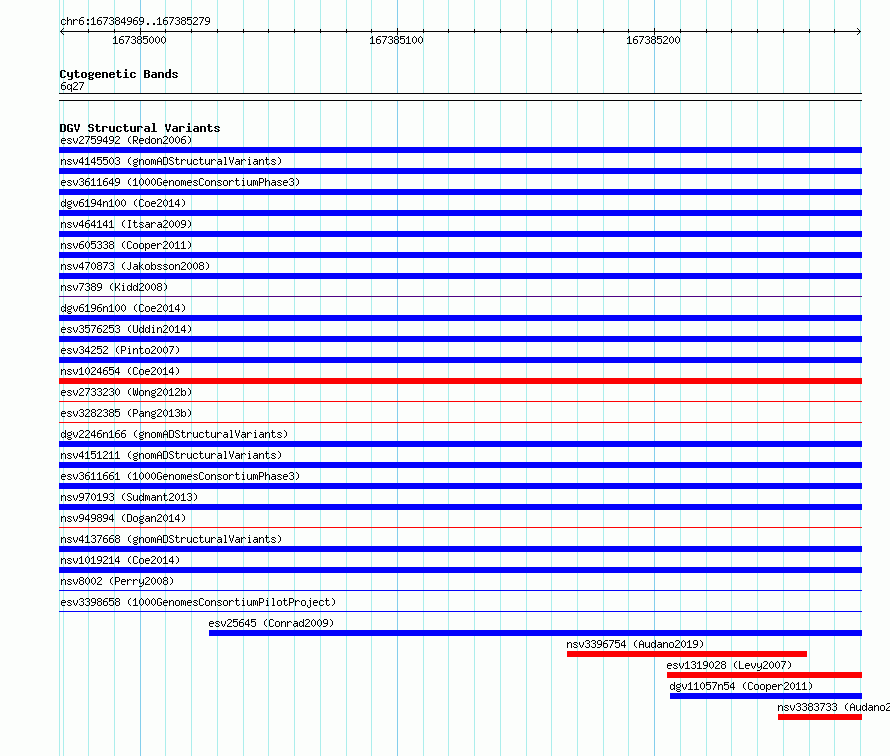
Task: Open esv3576253 (Uddin2014) variant
Action: click(x=126, y=329)
